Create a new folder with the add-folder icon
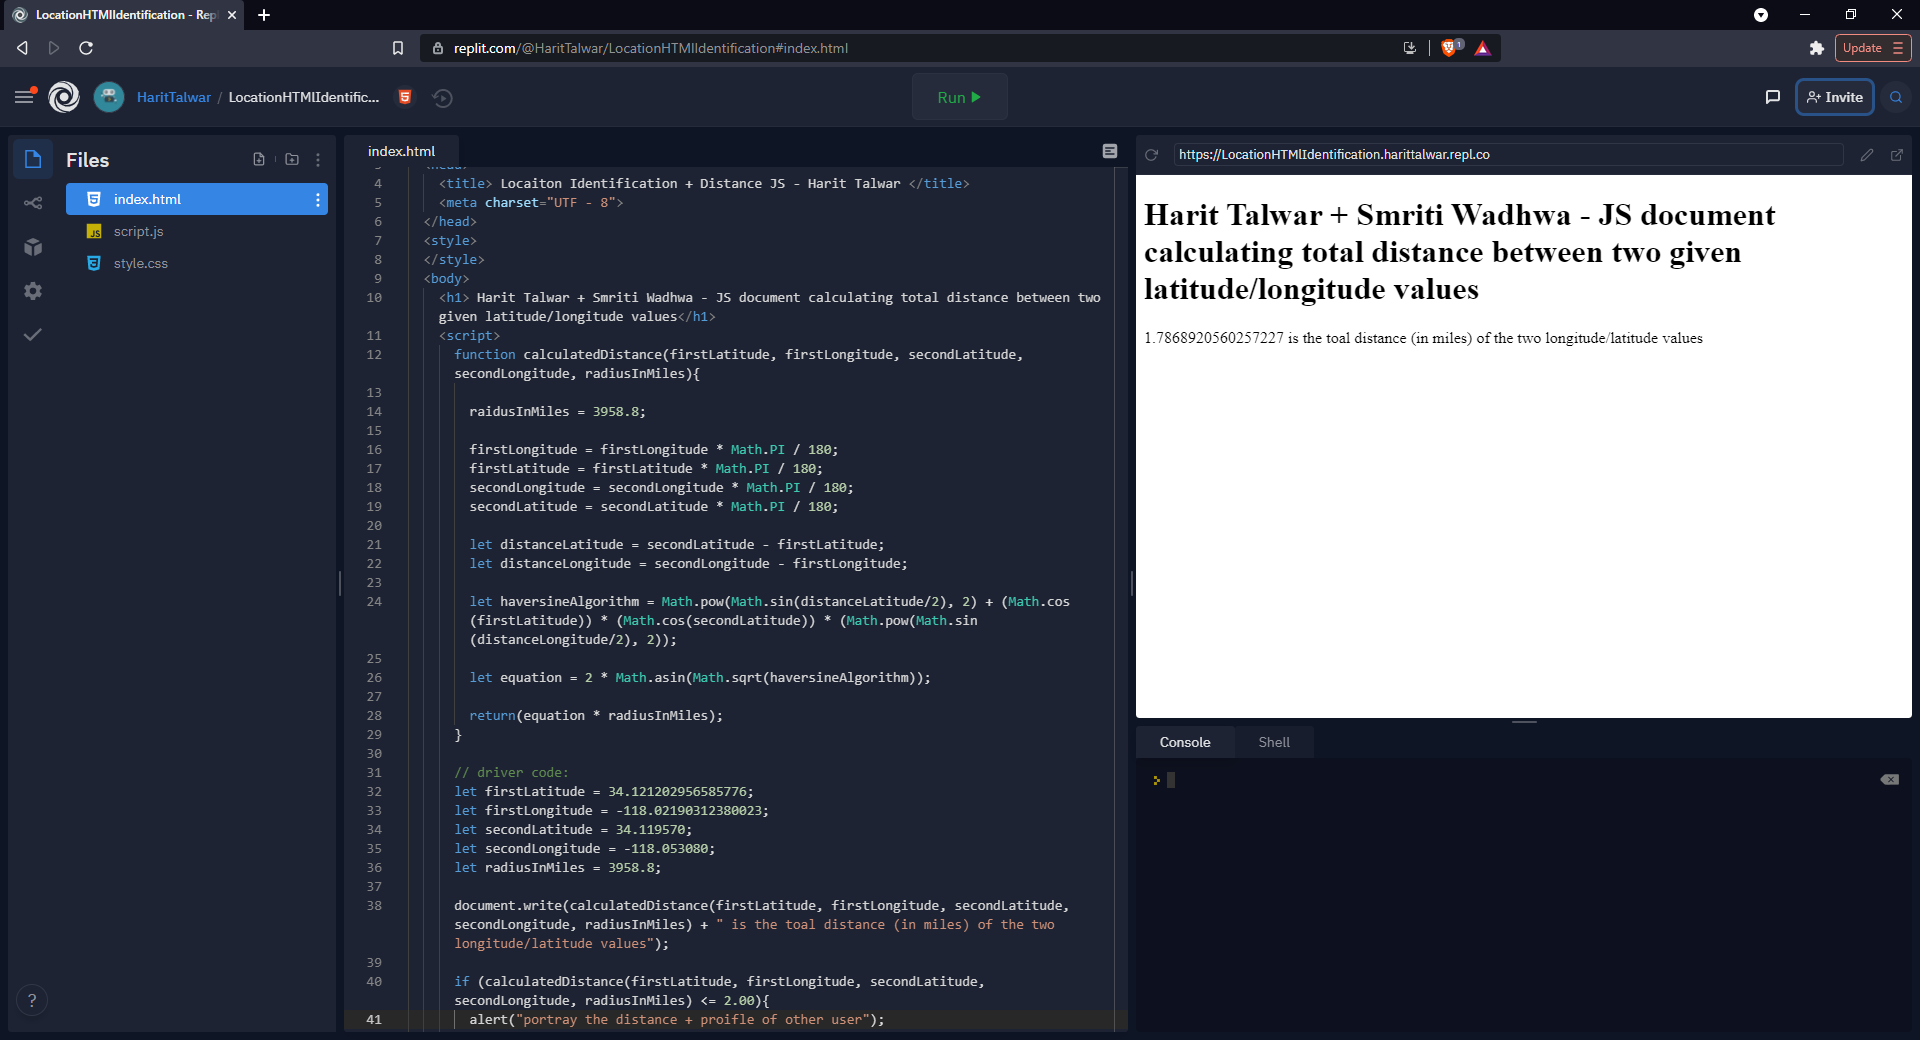Viewport: 1920px width, 1040px height. click(x=291, y=159)
